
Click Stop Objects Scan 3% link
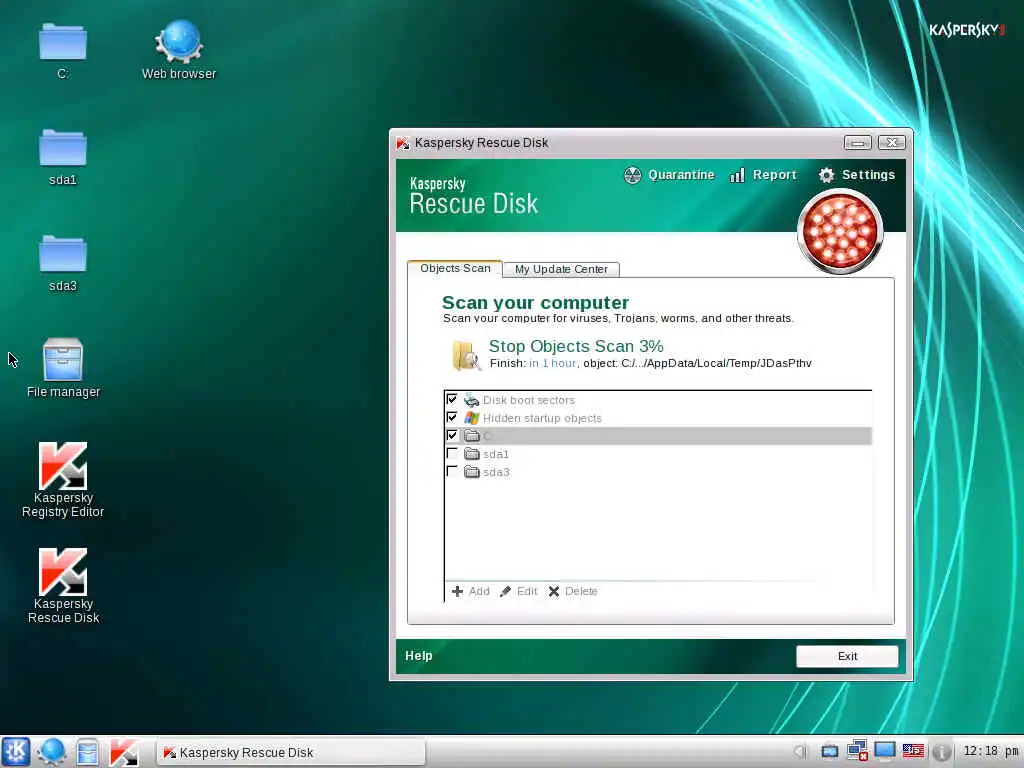576,346
